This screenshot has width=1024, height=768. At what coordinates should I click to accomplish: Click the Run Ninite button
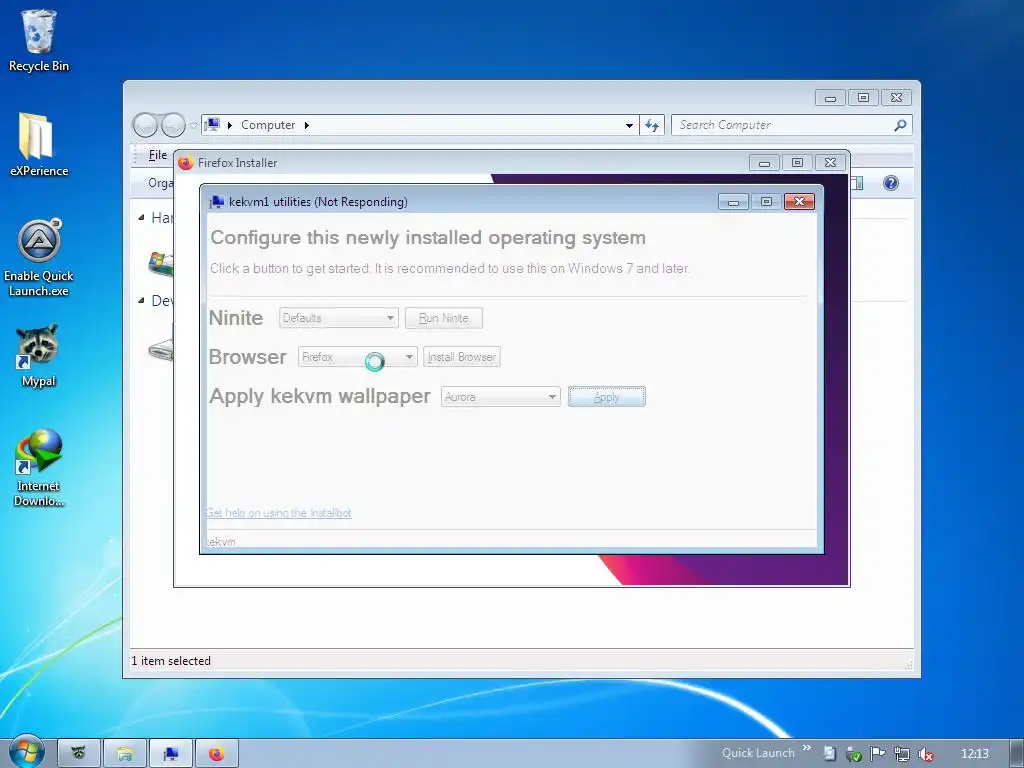443,318
